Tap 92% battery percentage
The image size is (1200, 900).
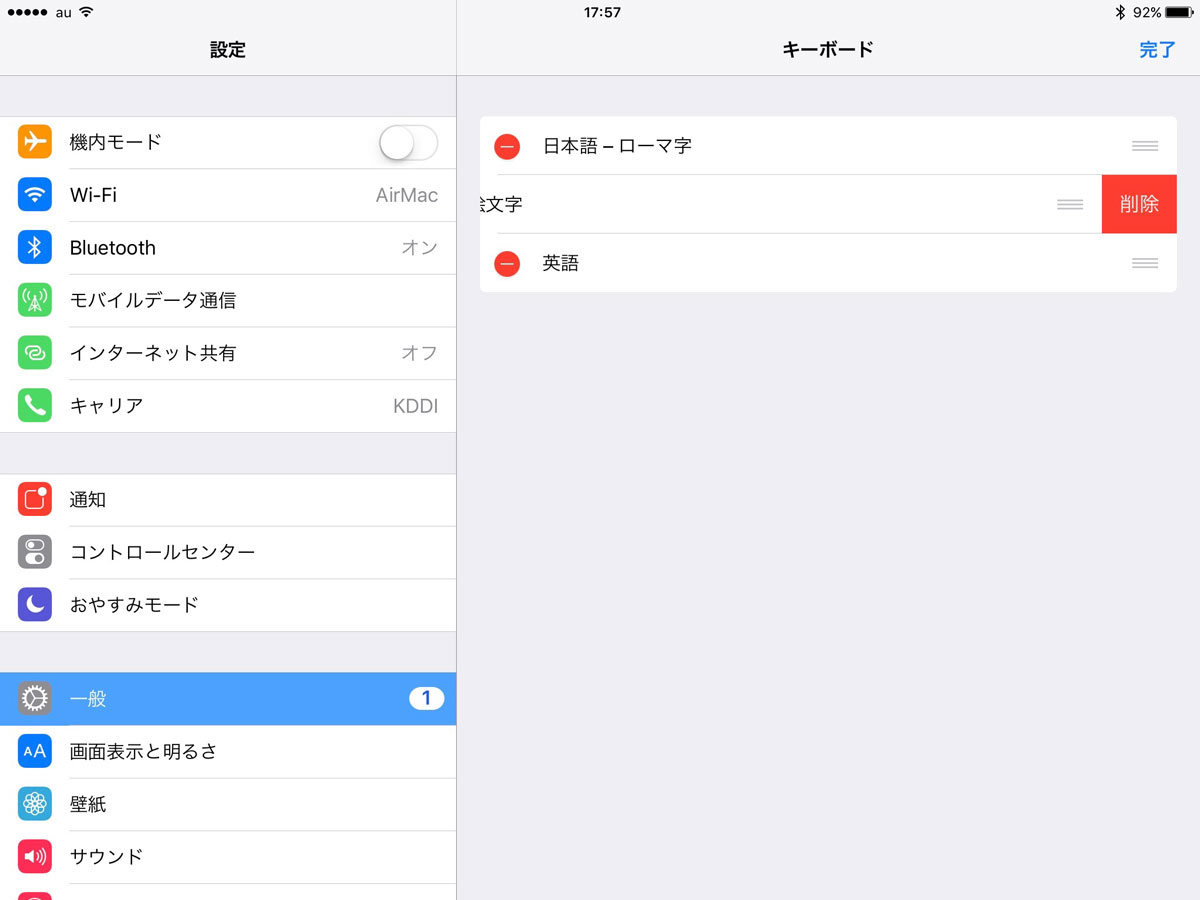(x=1147, y=12)
